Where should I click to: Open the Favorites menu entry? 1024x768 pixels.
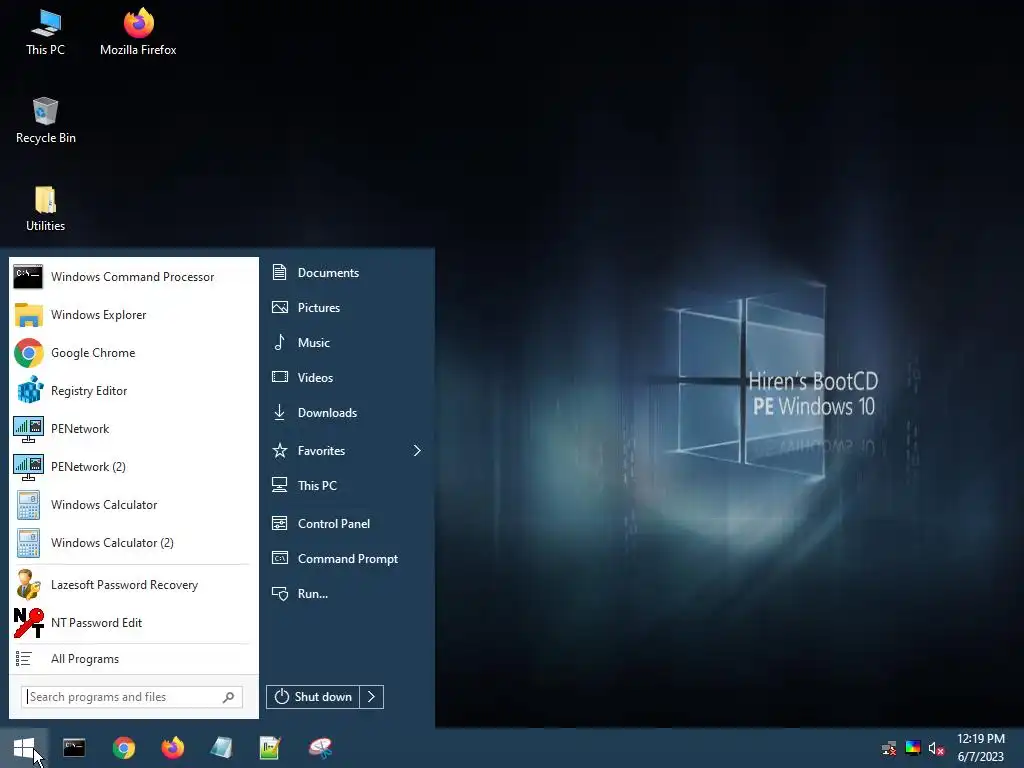(x=347, y=451)
